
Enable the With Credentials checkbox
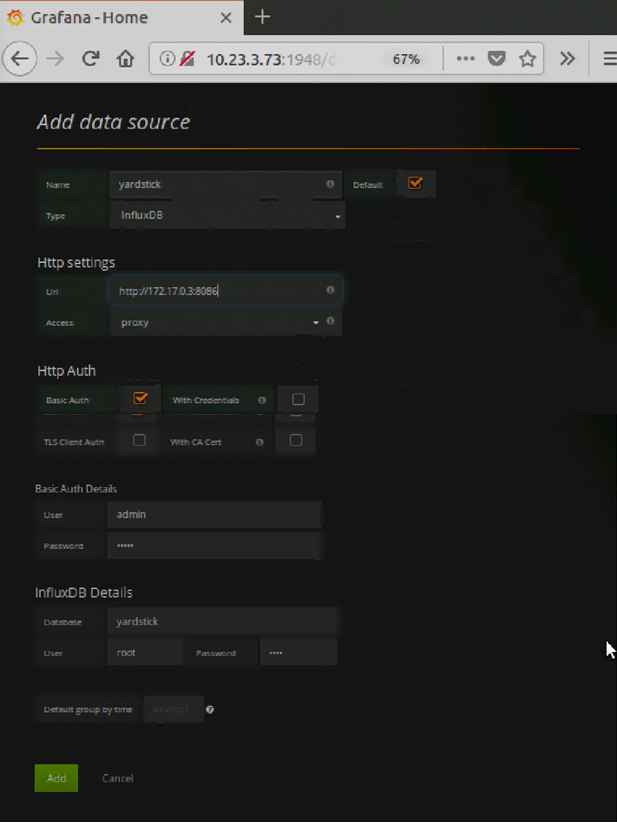pos(298,399)
